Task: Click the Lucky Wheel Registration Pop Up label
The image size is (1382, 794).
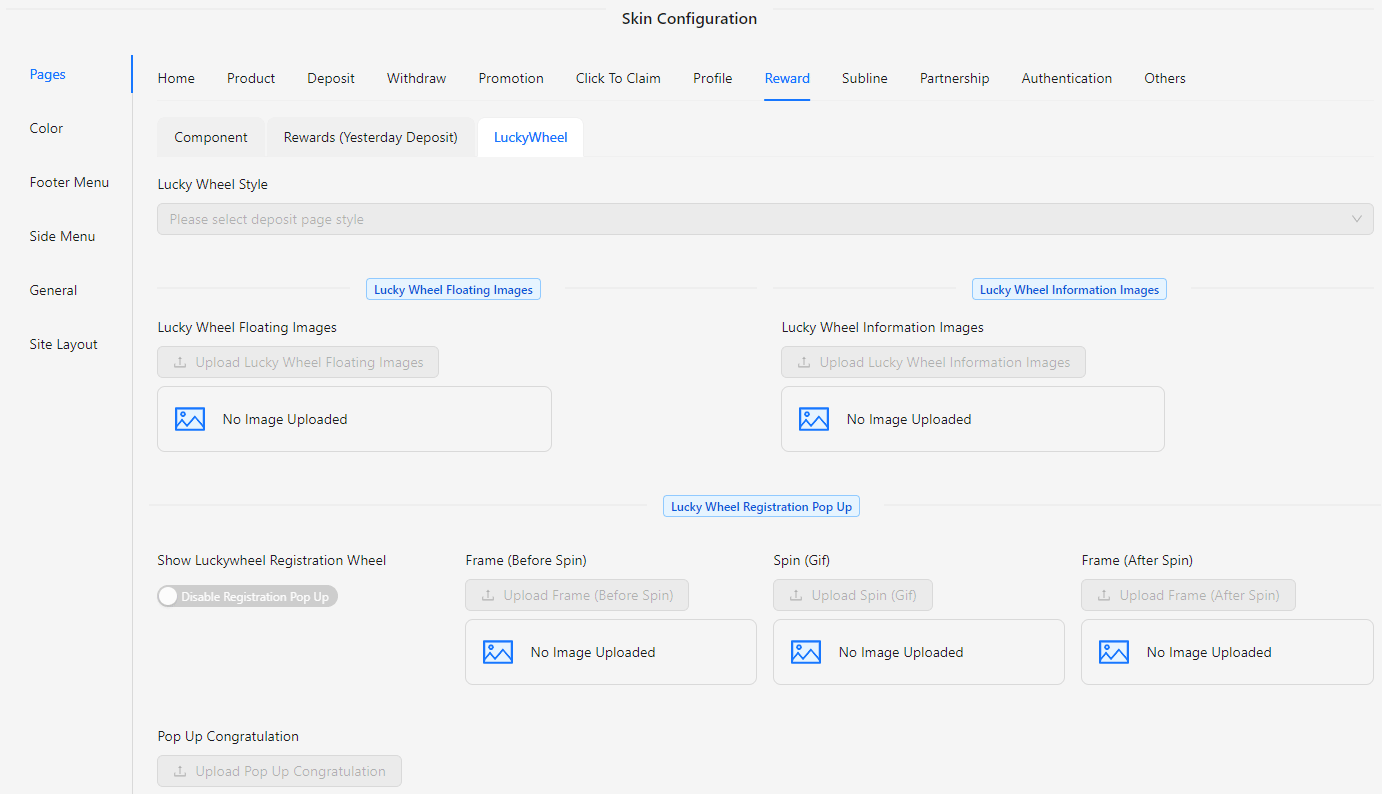Action: (761, 507)
